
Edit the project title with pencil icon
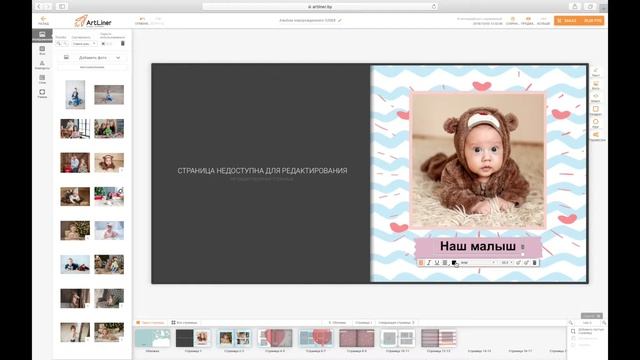click(x=340, y=20)
